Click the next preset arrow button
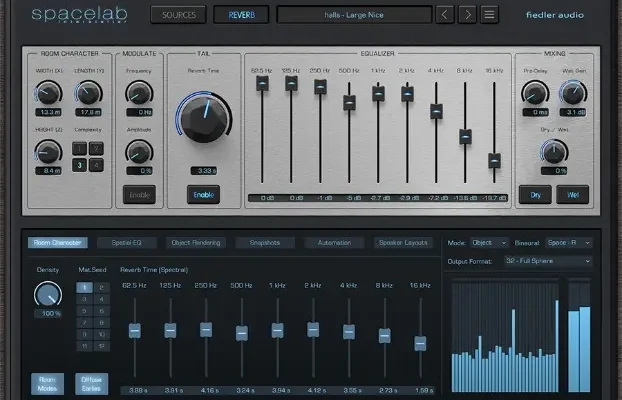The width and height of the screenshot is (622, 400). 466,14
